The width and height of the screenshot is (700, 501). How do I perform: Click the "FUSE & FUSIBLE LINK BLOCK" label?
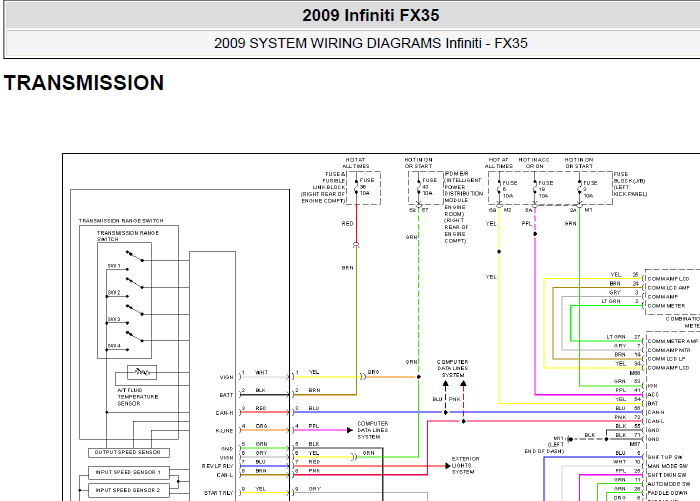click(323, 188)
